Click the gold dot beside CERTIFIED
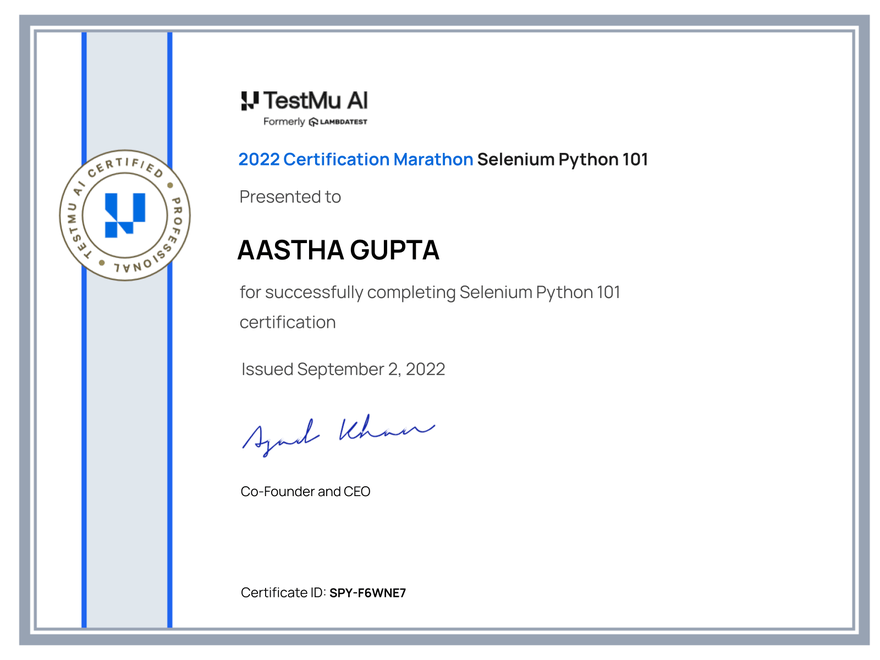Screen dimensions: 880x660 tap(170, 185)
